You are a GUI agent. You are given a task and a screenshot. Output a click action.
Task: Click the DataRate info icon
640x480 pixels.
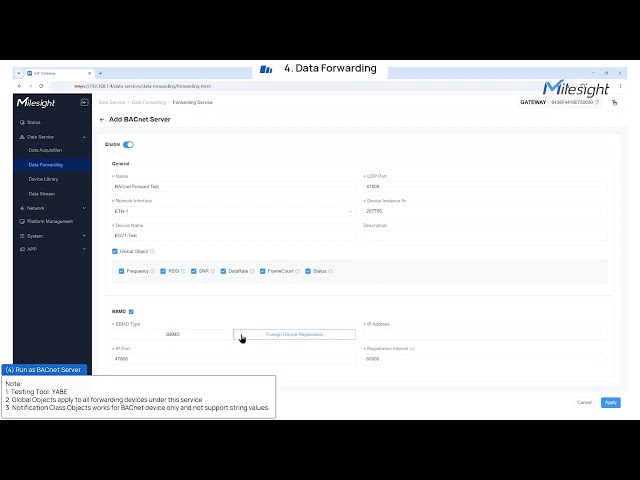click(x=252, y=271)
